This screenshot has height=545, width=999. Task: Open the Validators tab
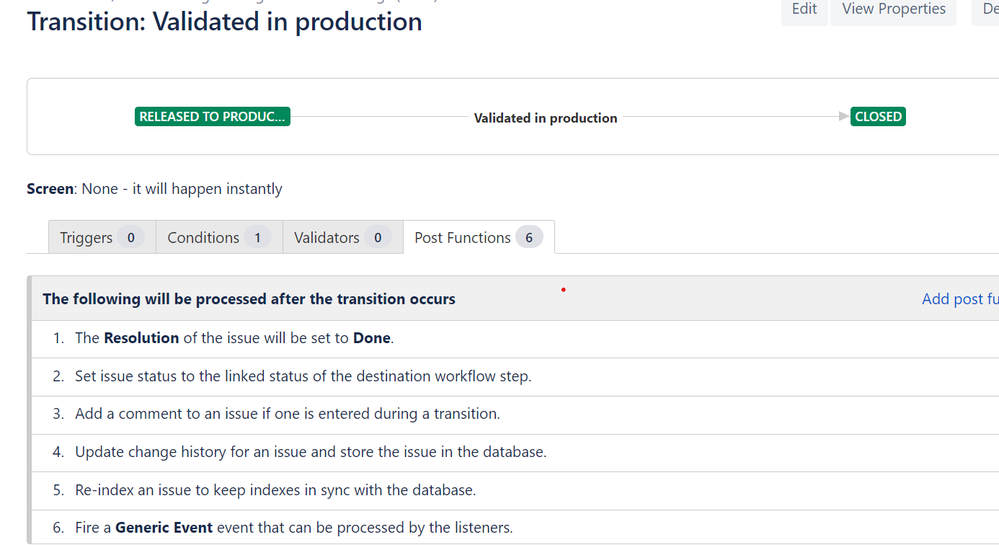point(343,238)
